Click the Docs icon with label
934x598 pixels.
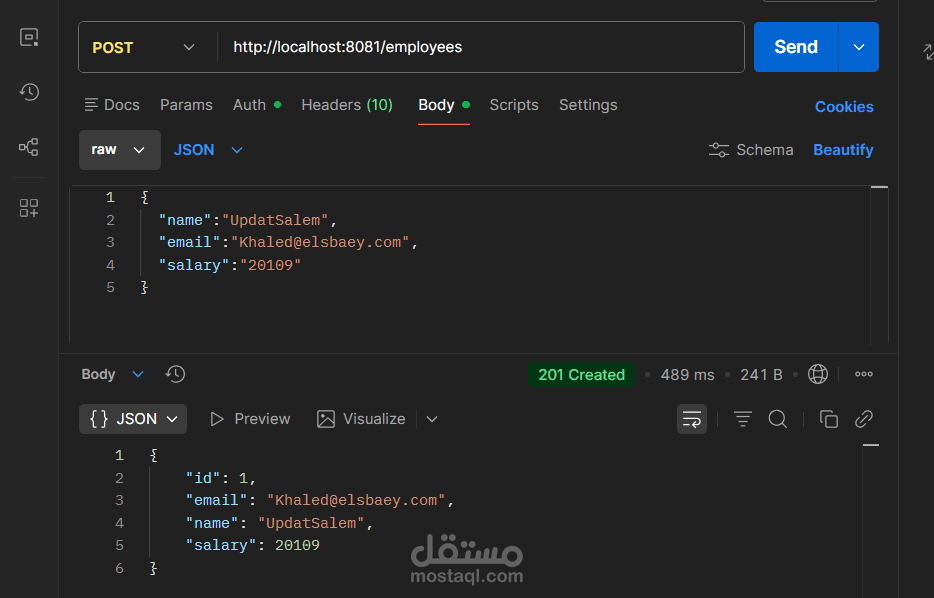click(x=112, y=105)
